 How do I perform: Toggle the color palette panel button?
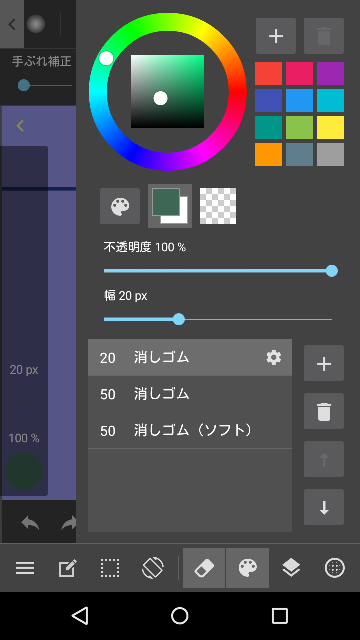pyautogui.click(x=248, y=568)
